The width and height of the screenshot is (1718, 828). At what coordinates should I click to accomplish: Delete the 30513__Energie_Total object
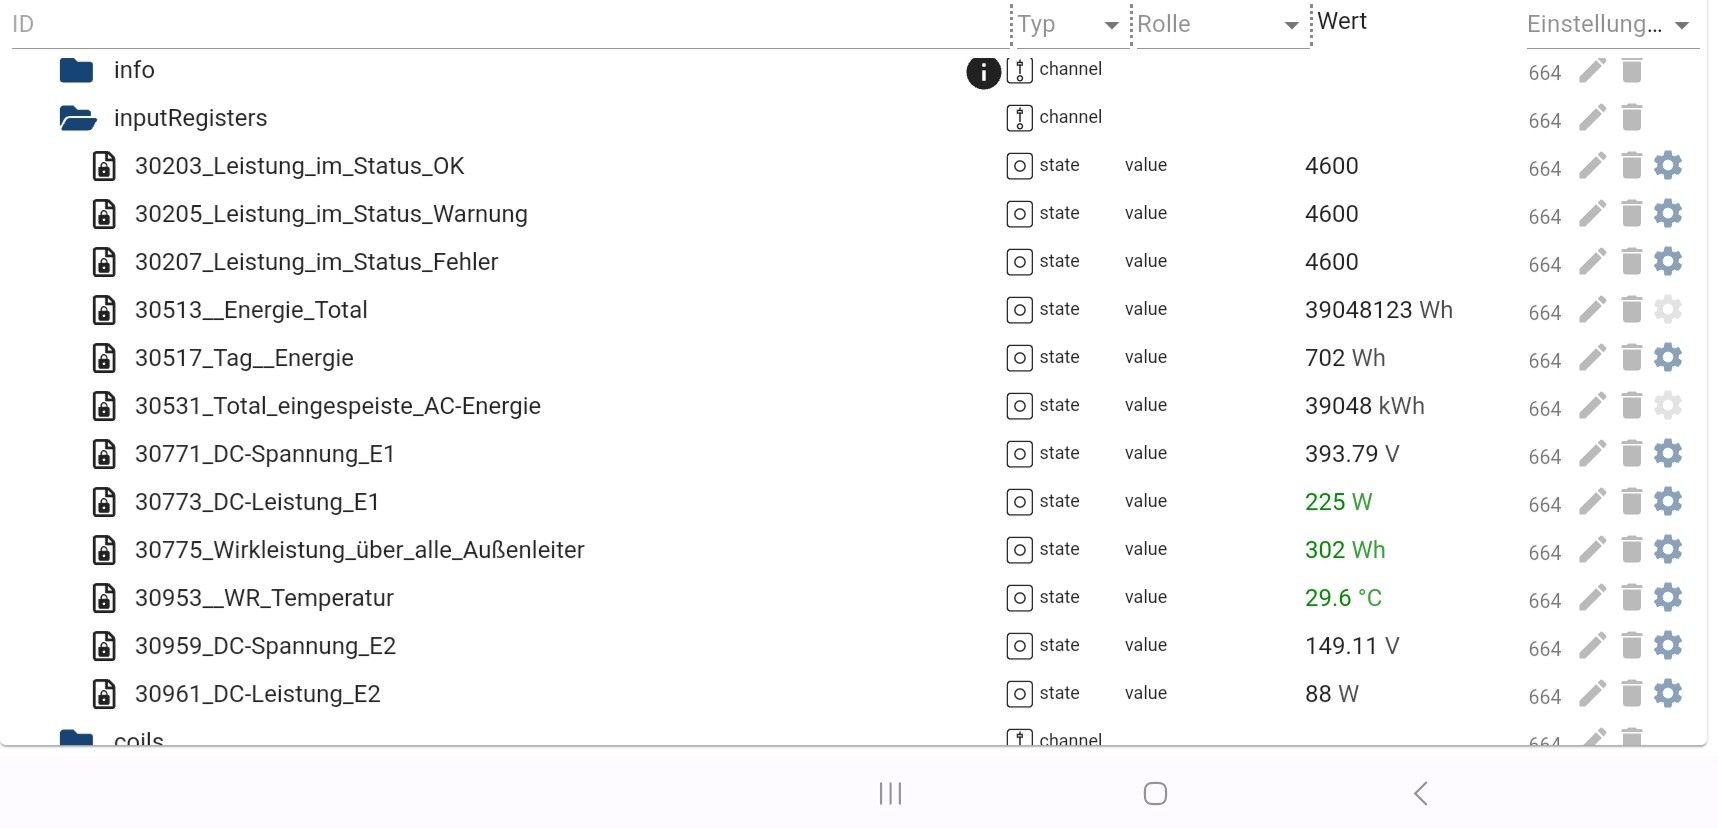(1631, 309)
